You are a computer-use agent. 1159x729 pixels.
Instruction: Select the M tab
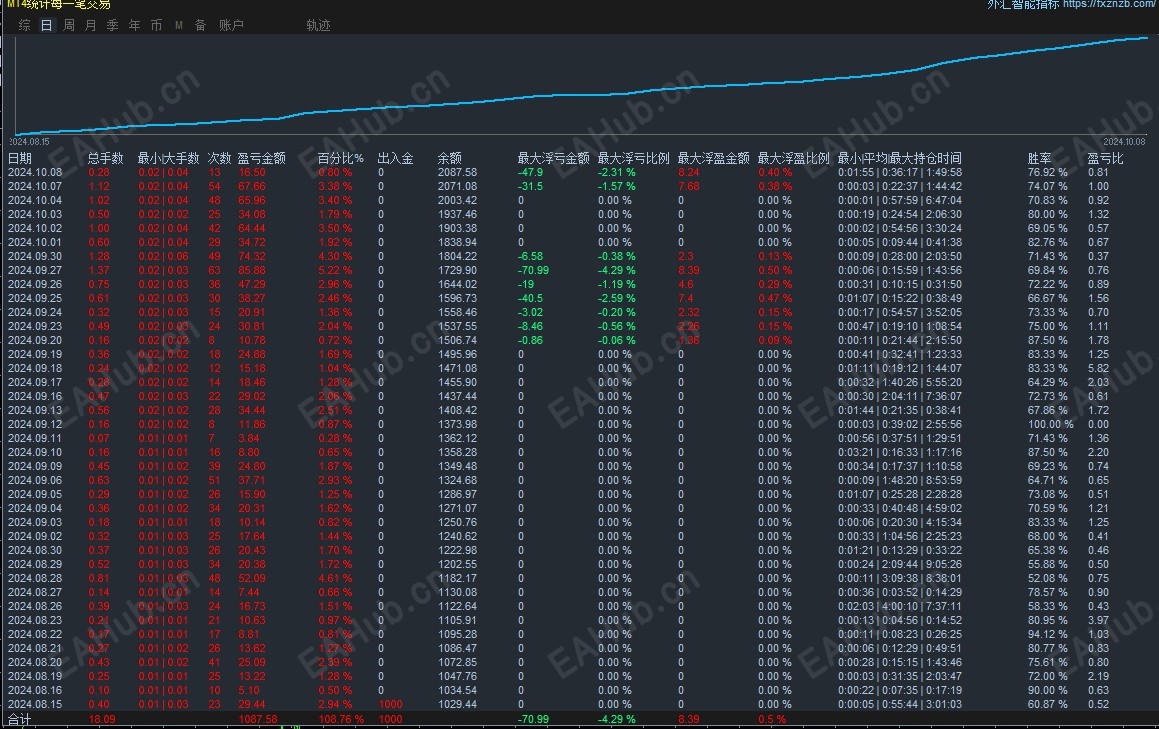tap(178, 25)
